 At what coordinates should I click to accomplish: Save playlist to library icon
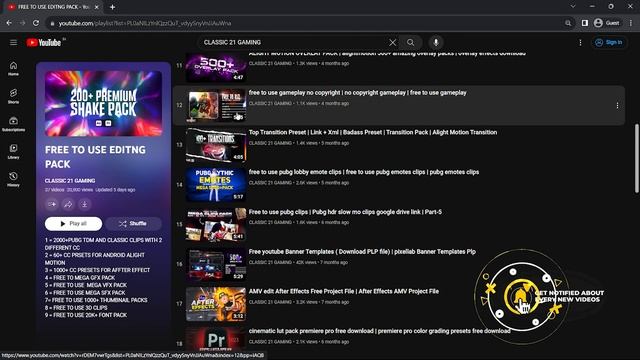click(x=52, y=204)
